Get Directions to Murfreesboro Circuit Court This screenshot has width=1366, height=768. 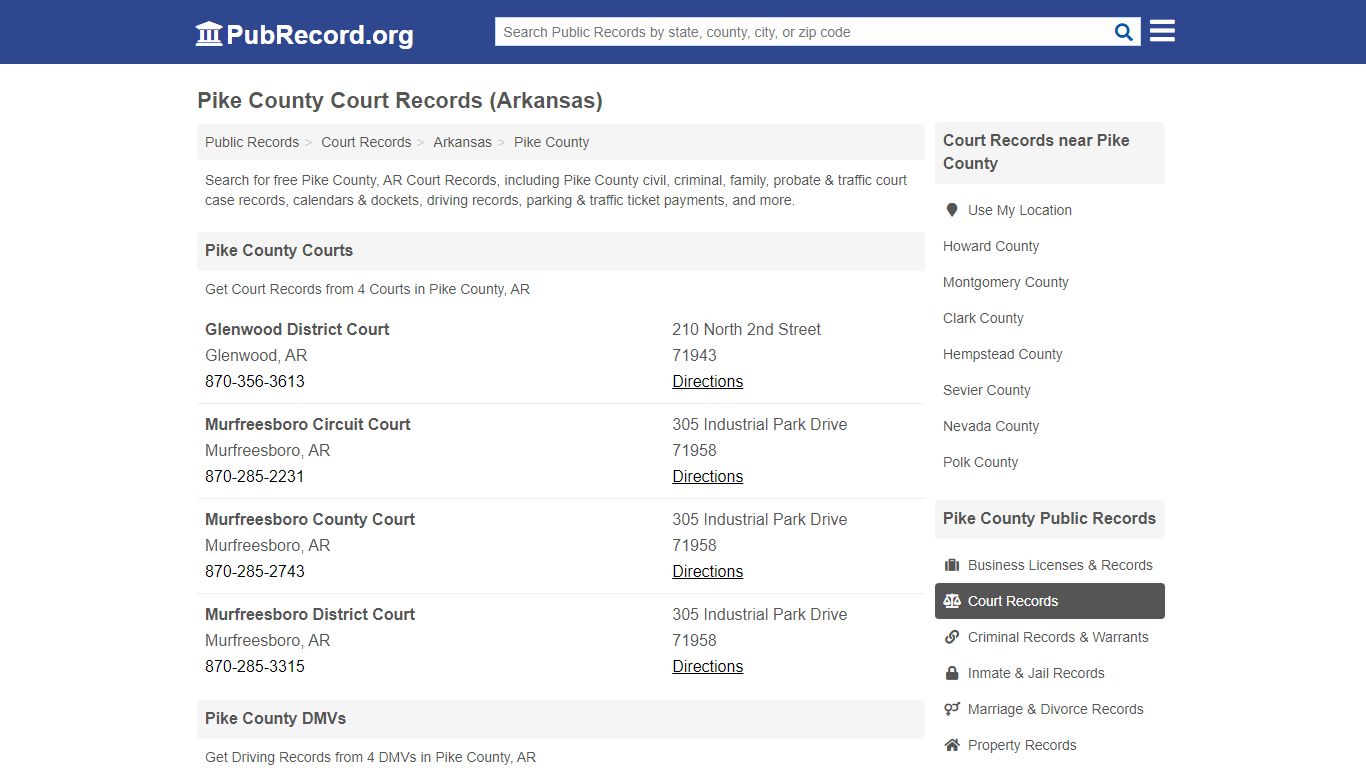[x=708, y=476]
